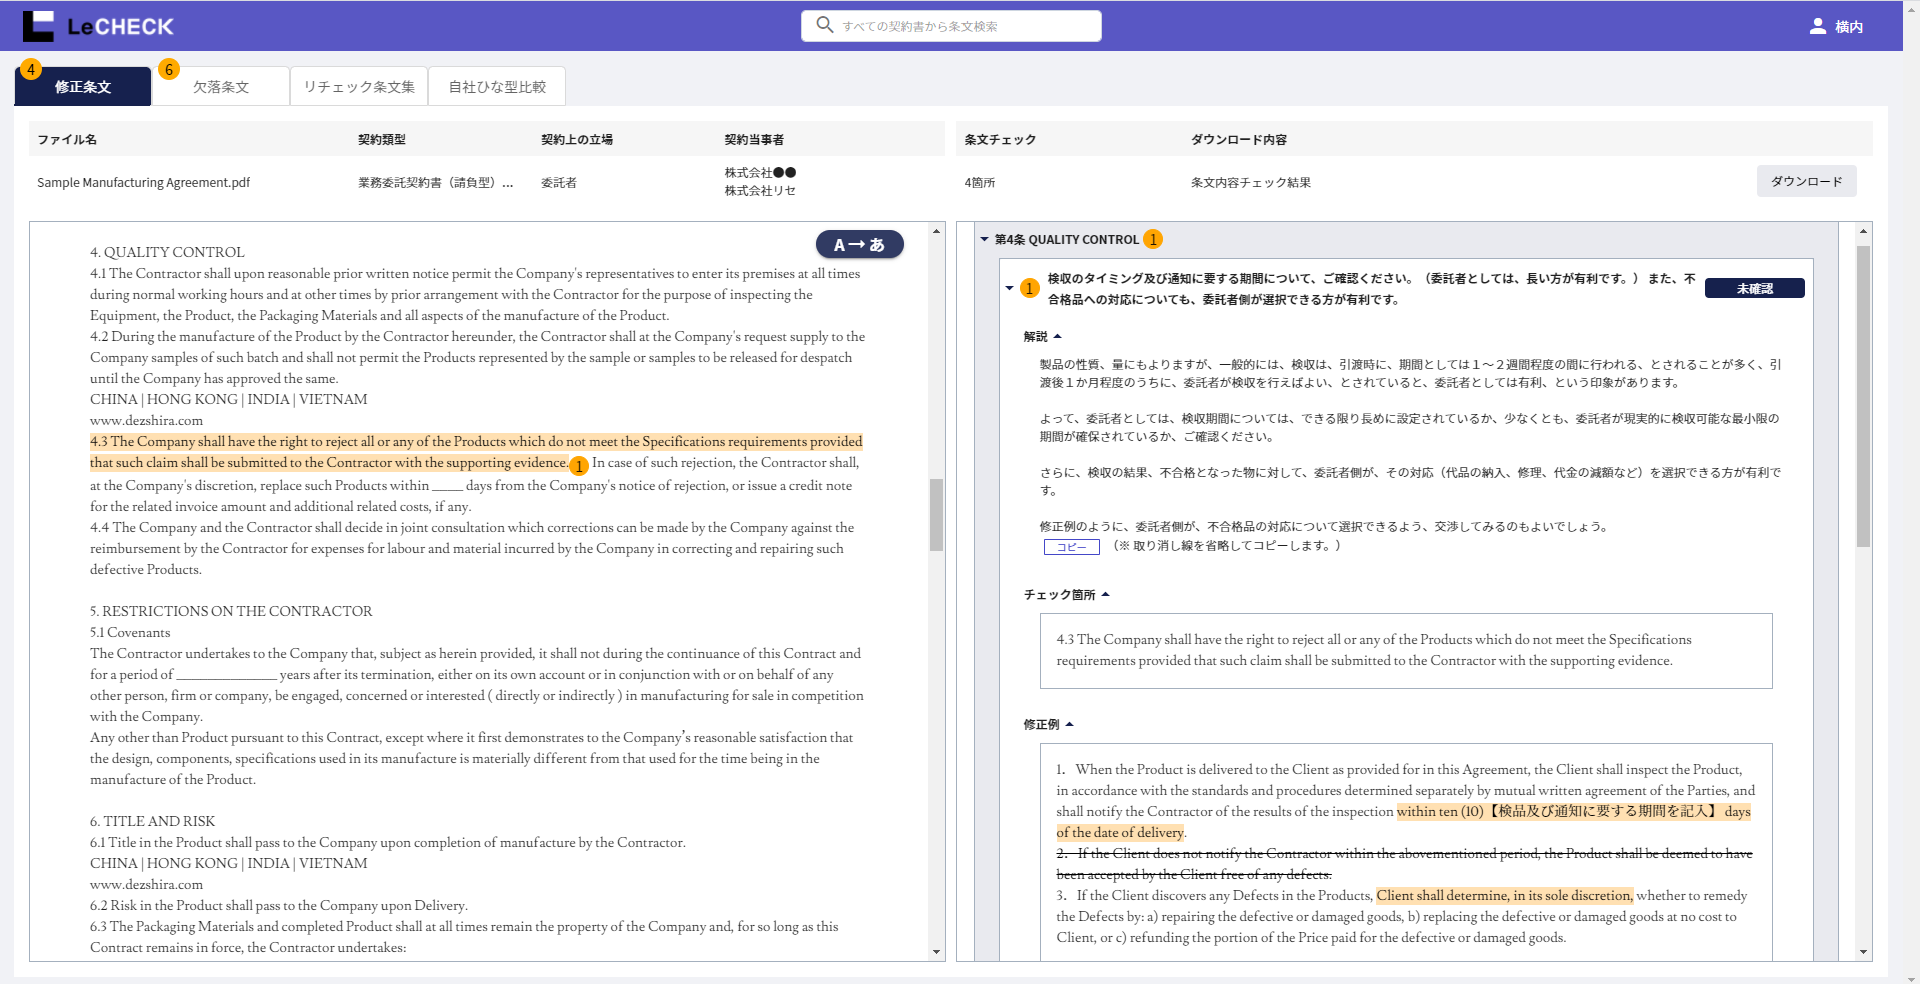Click the first www.dezshira.com line in the document
Image resolution: width=1920 pixels, height=984 pixels.
[x=146, y=420]
